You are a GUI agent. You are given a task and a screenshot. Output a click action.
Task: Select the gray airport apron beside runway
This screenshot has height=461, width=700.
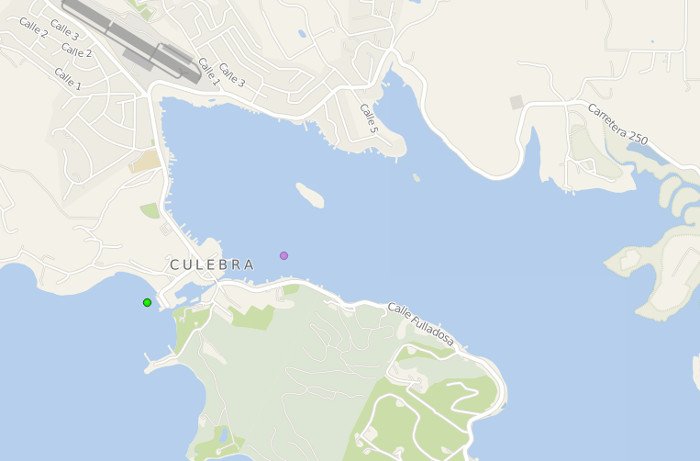click(138, 60)
